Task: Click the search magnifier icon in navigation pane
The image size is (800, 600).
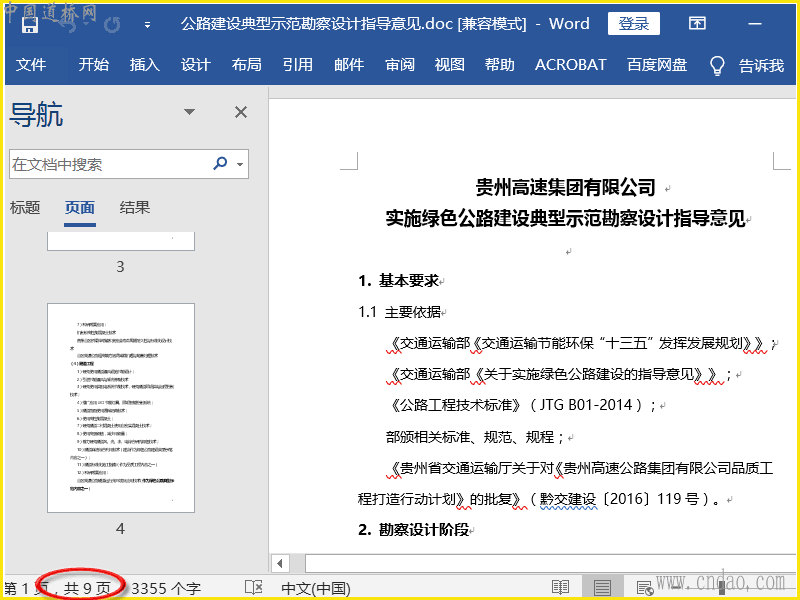Action: click(220, 164)
